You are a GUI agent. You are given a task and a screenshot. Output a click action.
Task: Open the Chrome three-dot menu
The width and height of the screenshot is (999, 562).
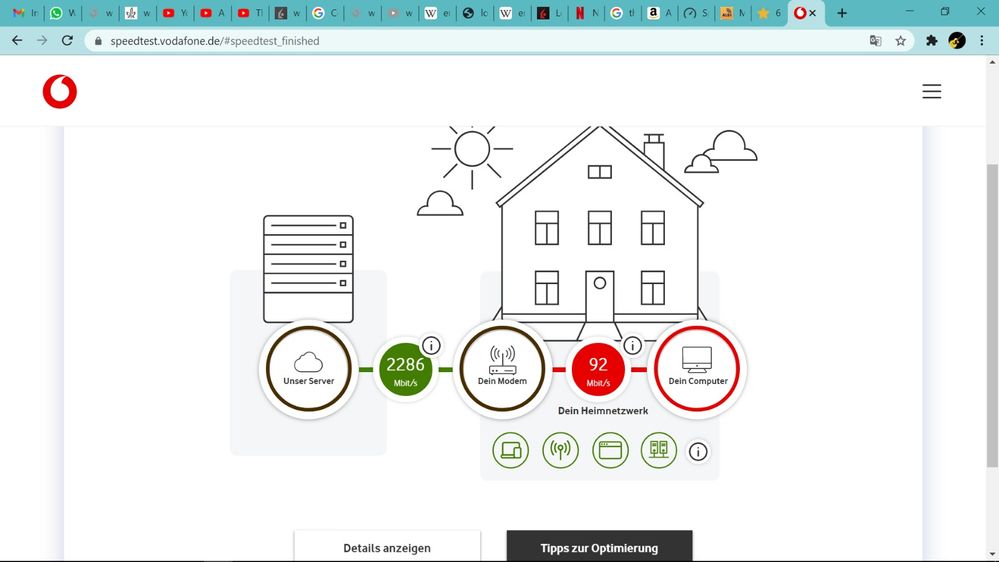982,41
